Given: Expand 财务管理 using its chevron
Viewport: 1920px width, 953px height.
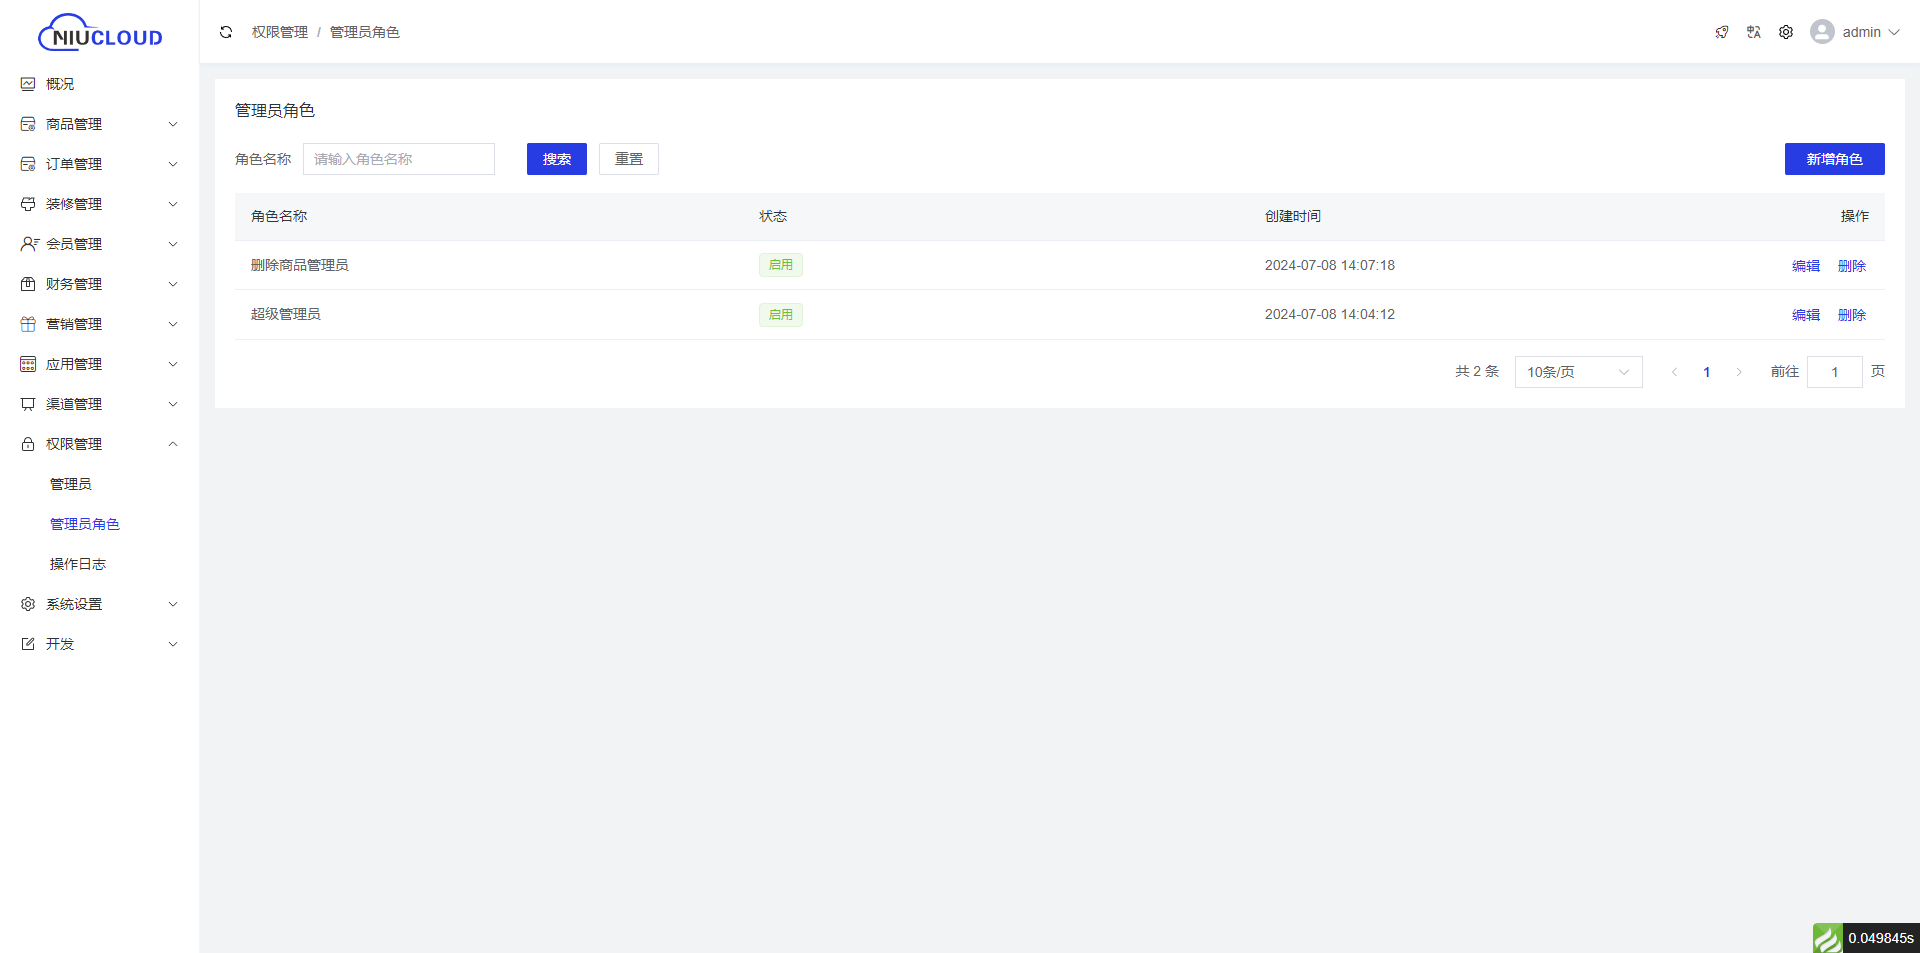Looking at the screenshot, I should 173,284.
